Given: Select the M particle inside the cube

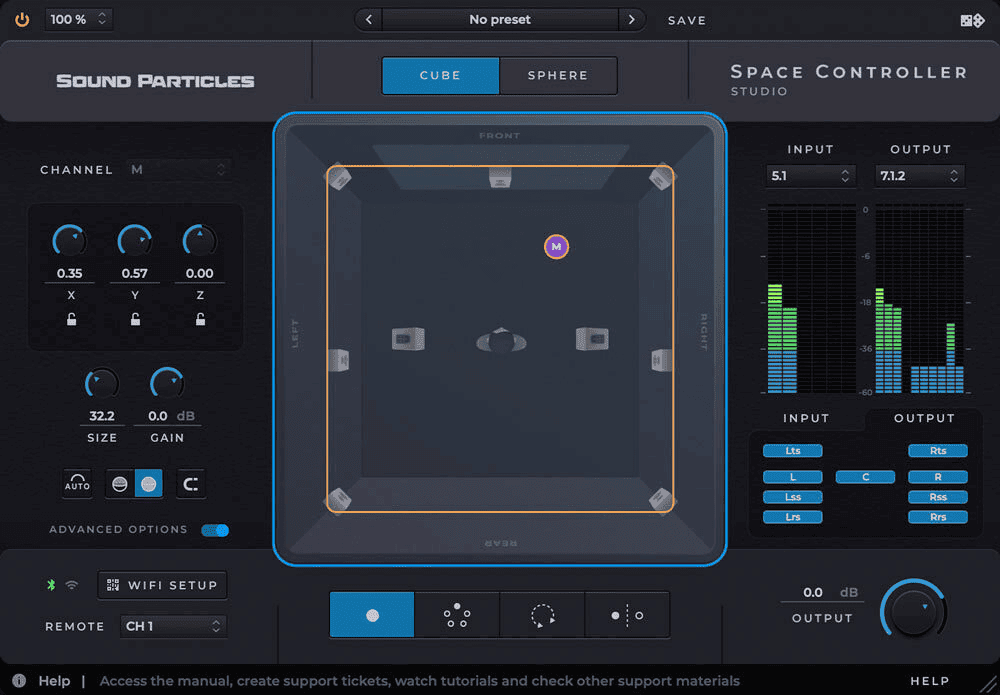Looking at the screenshot, I should pyautogui.click(x=556, y=246).
